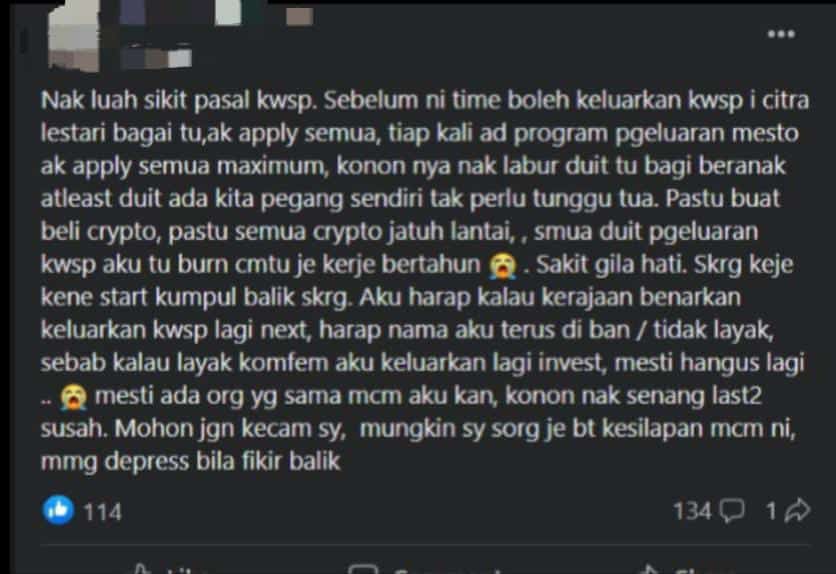Click the Share button label
Image resolution: width=836 pixels, height=574 pixels.
click(700, 570)
